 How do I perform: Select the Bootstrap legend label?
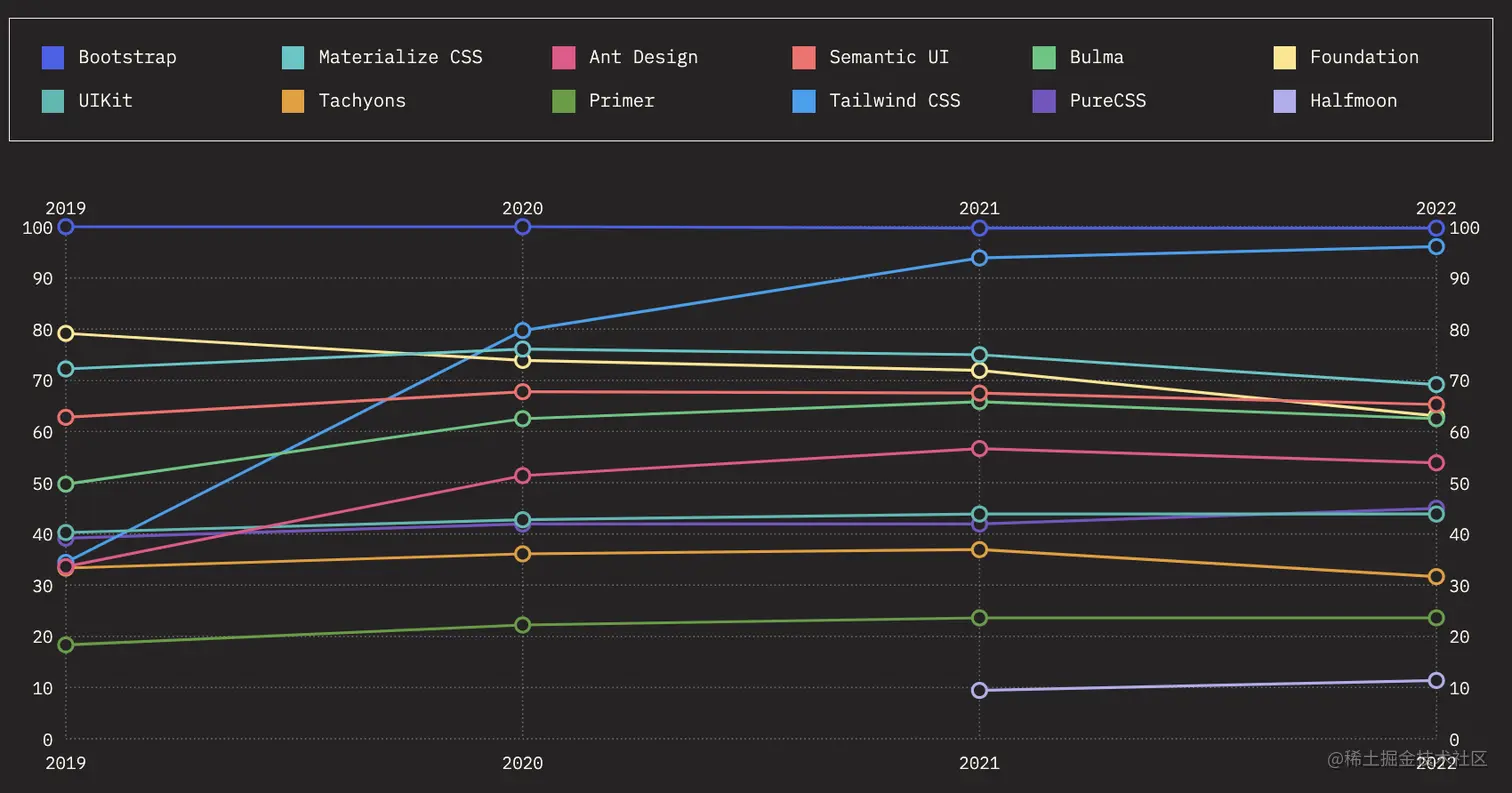click(x=127, y=57)
